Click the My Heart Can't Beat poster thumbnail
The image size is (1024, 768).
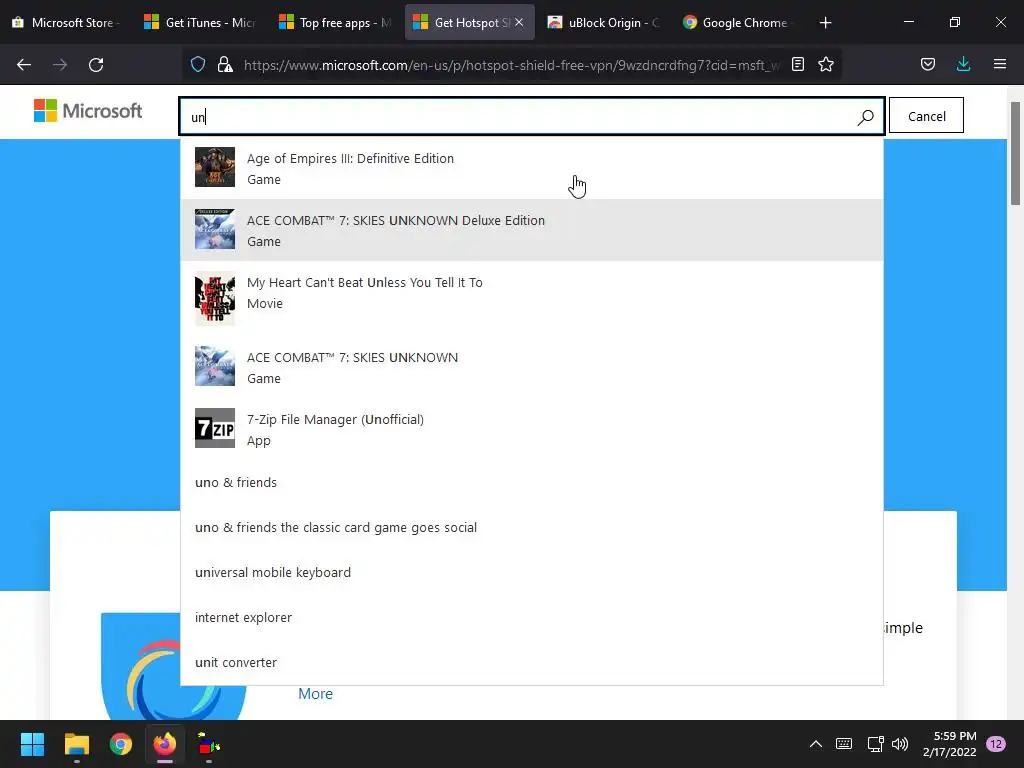coord(215,298)
